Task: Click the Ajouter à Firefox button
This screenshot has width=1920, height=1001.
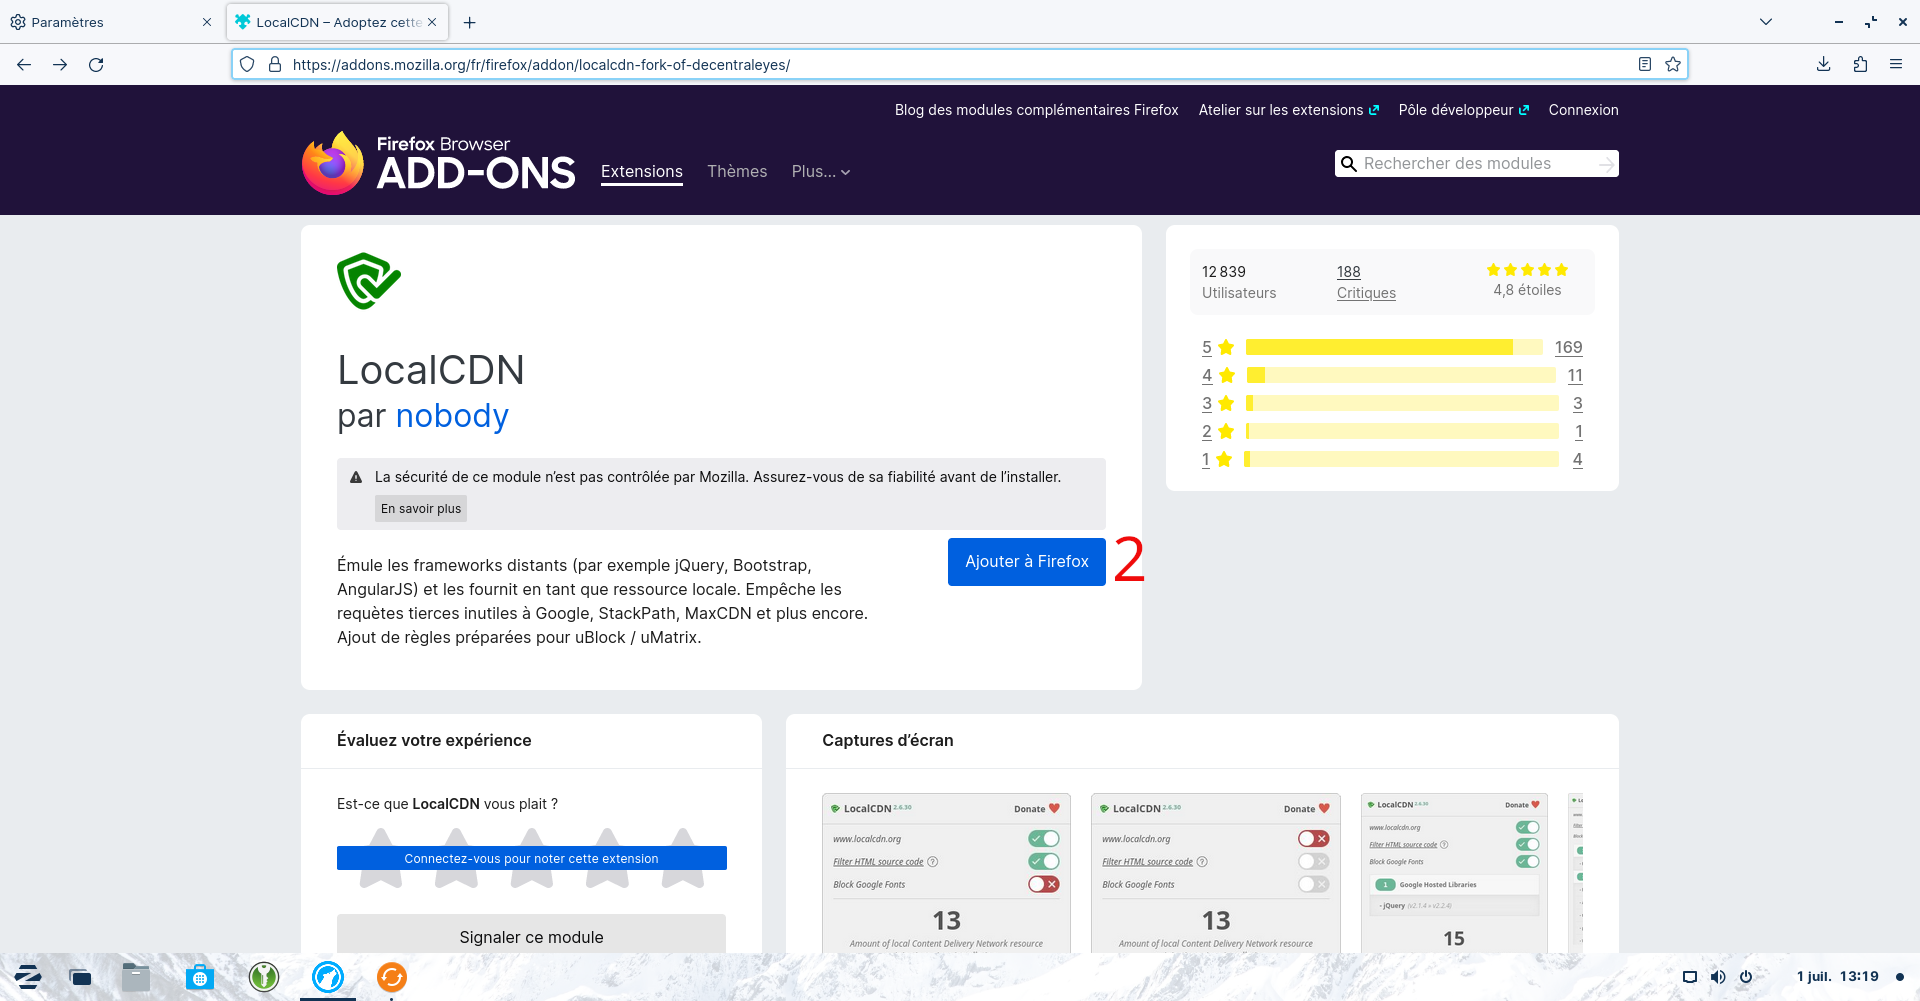Action: tap(1026, 562)
